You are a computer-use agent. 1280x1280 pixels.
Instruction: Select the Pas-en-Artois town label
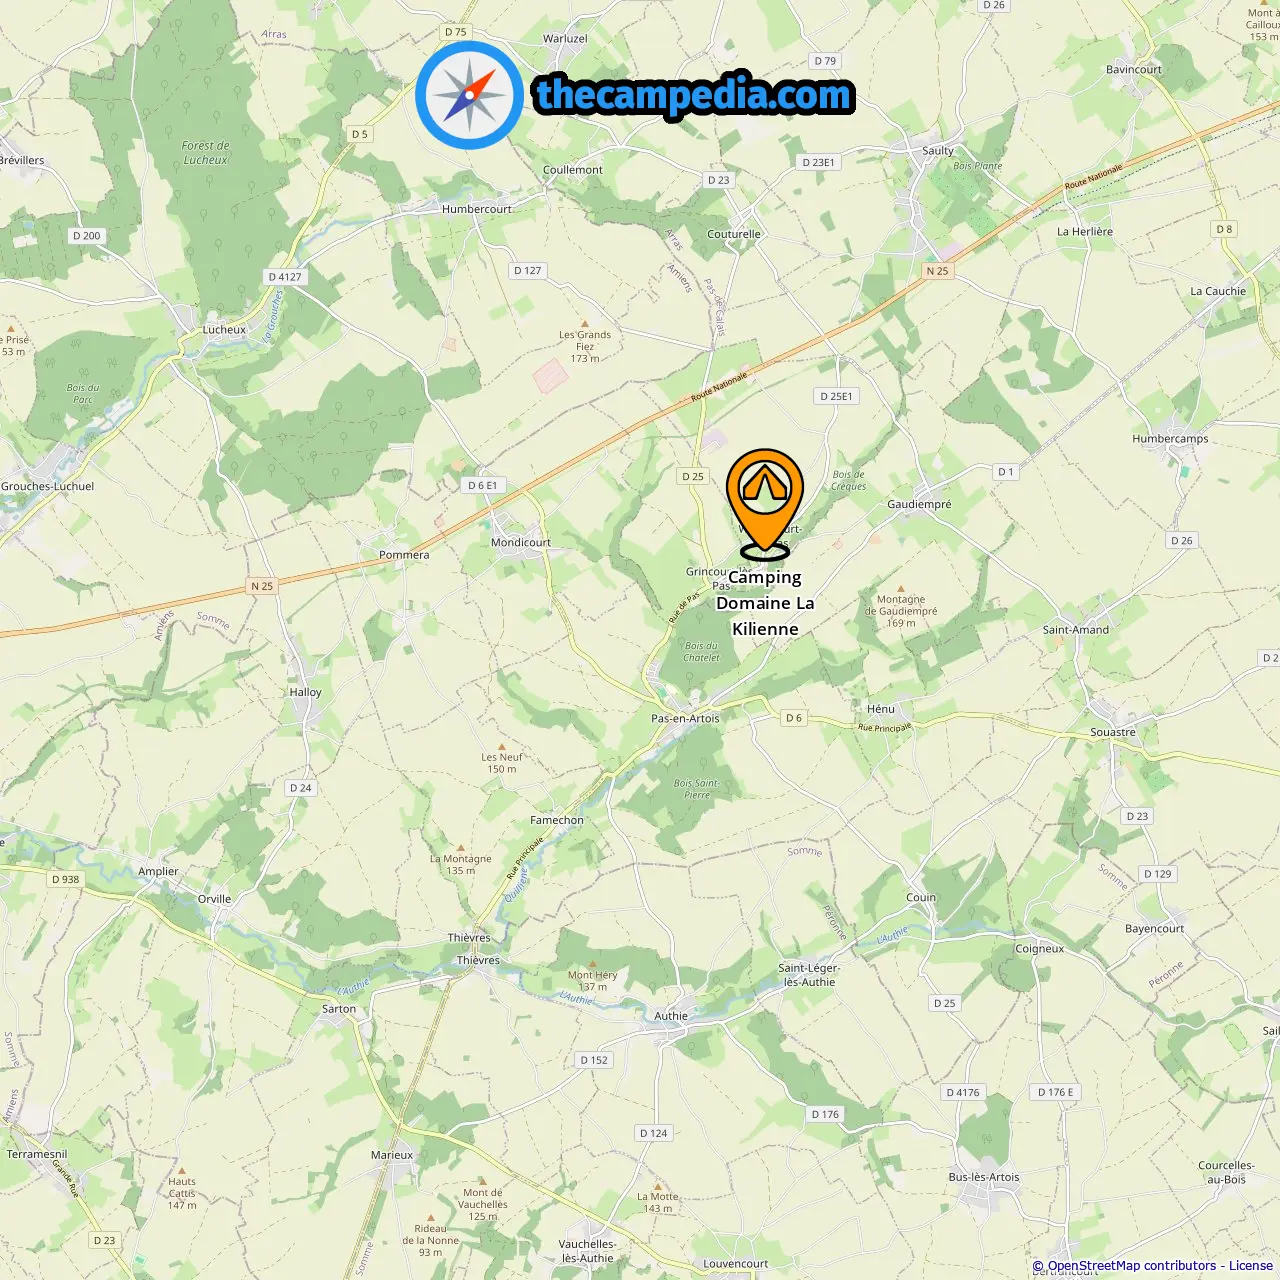click(x=685, y=718)
